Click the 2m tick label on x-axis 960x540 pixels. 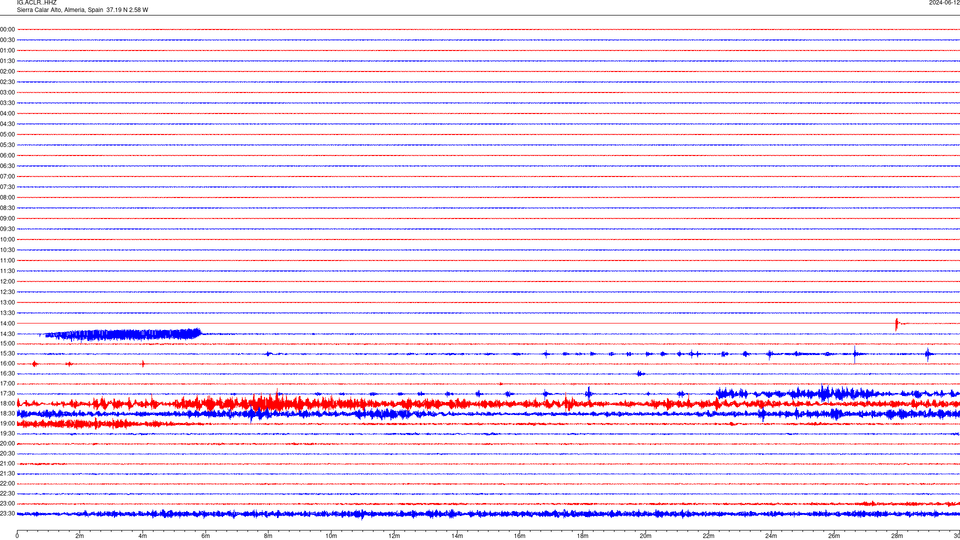(80, 536)
